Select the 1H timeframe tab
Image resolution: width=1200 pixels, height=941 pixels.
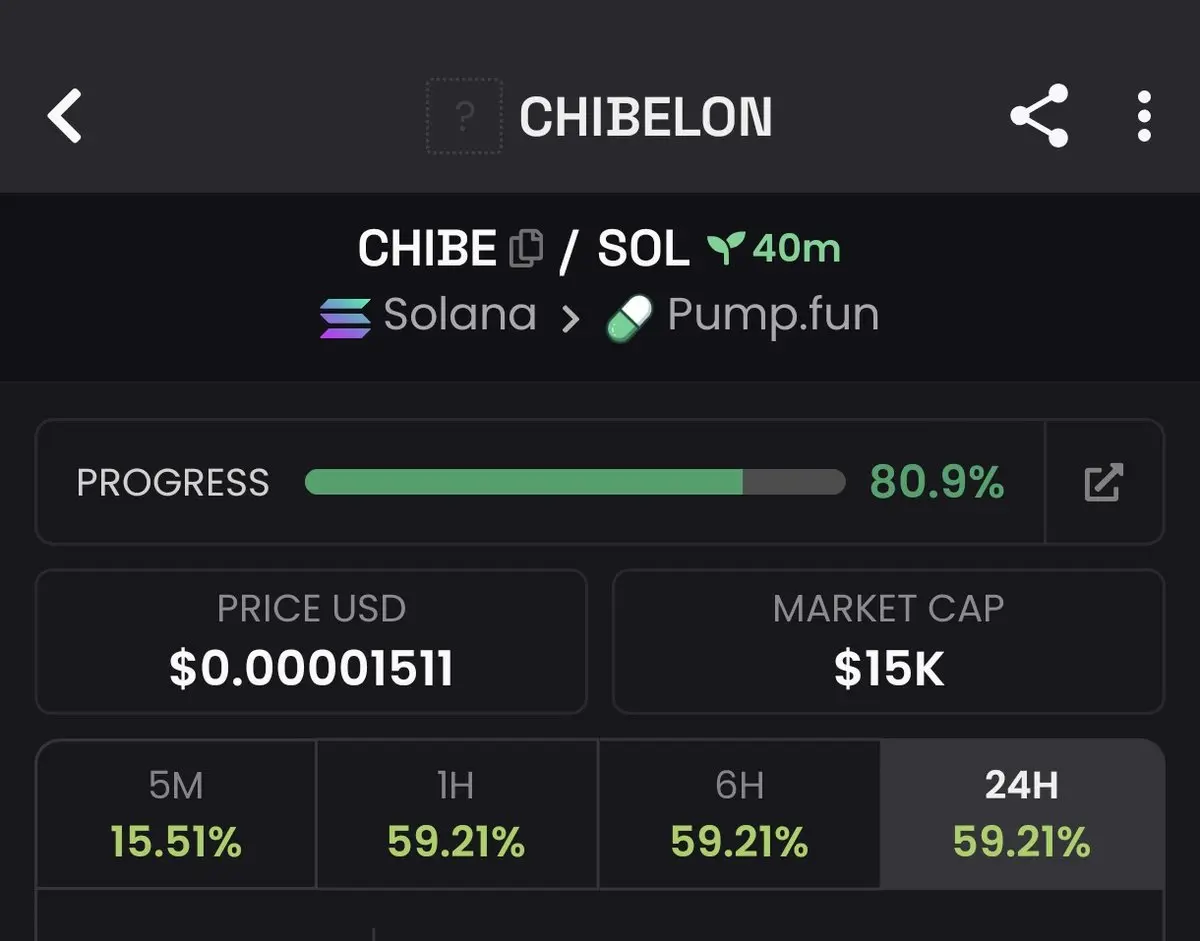coord(456,814)
